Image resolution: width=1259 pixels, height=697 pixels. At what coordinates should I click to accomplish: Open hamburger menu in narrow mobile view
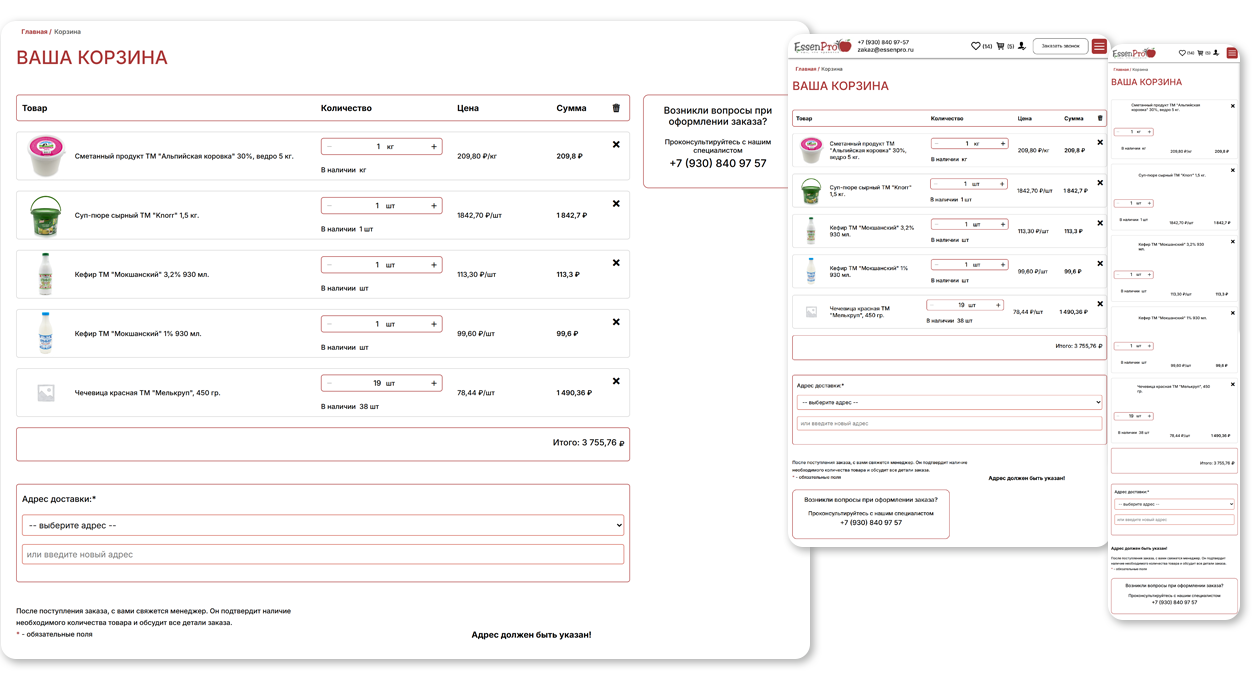click(1232, 52)
